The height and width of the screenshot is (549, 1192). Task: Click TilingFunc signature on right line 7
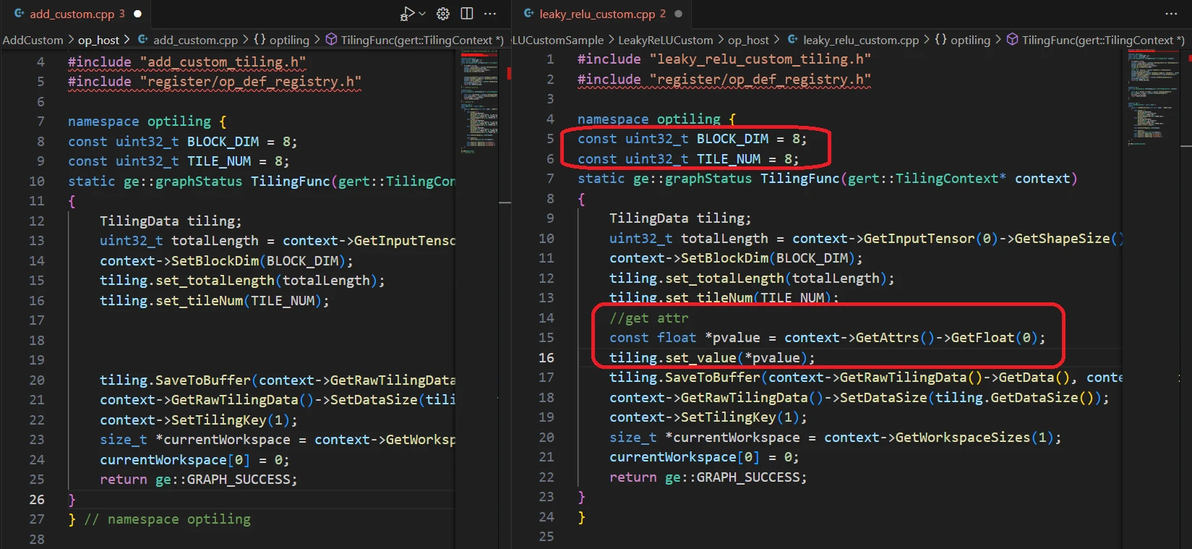click(826, 178)
